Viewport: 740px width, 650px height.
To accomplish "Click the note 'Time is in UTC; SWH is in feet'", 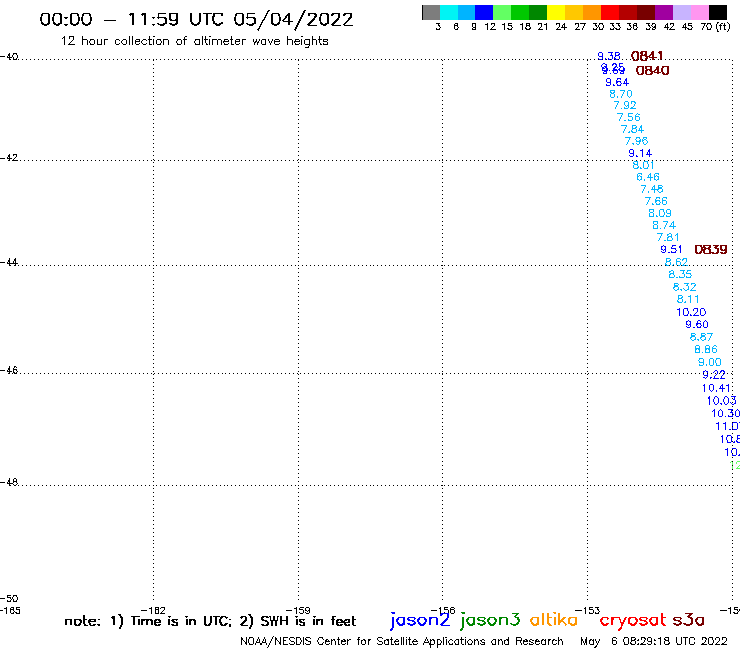I will pos(210,621).
